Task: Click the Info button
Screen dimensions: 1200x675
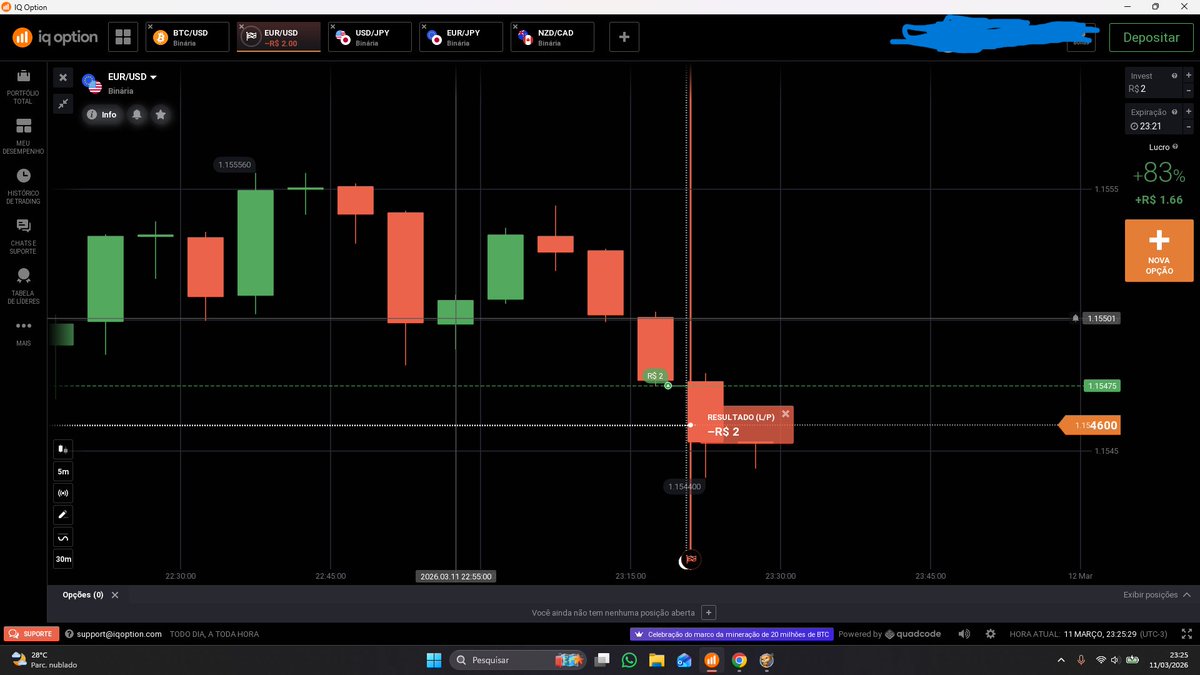Action: click(x=101, y=114)
